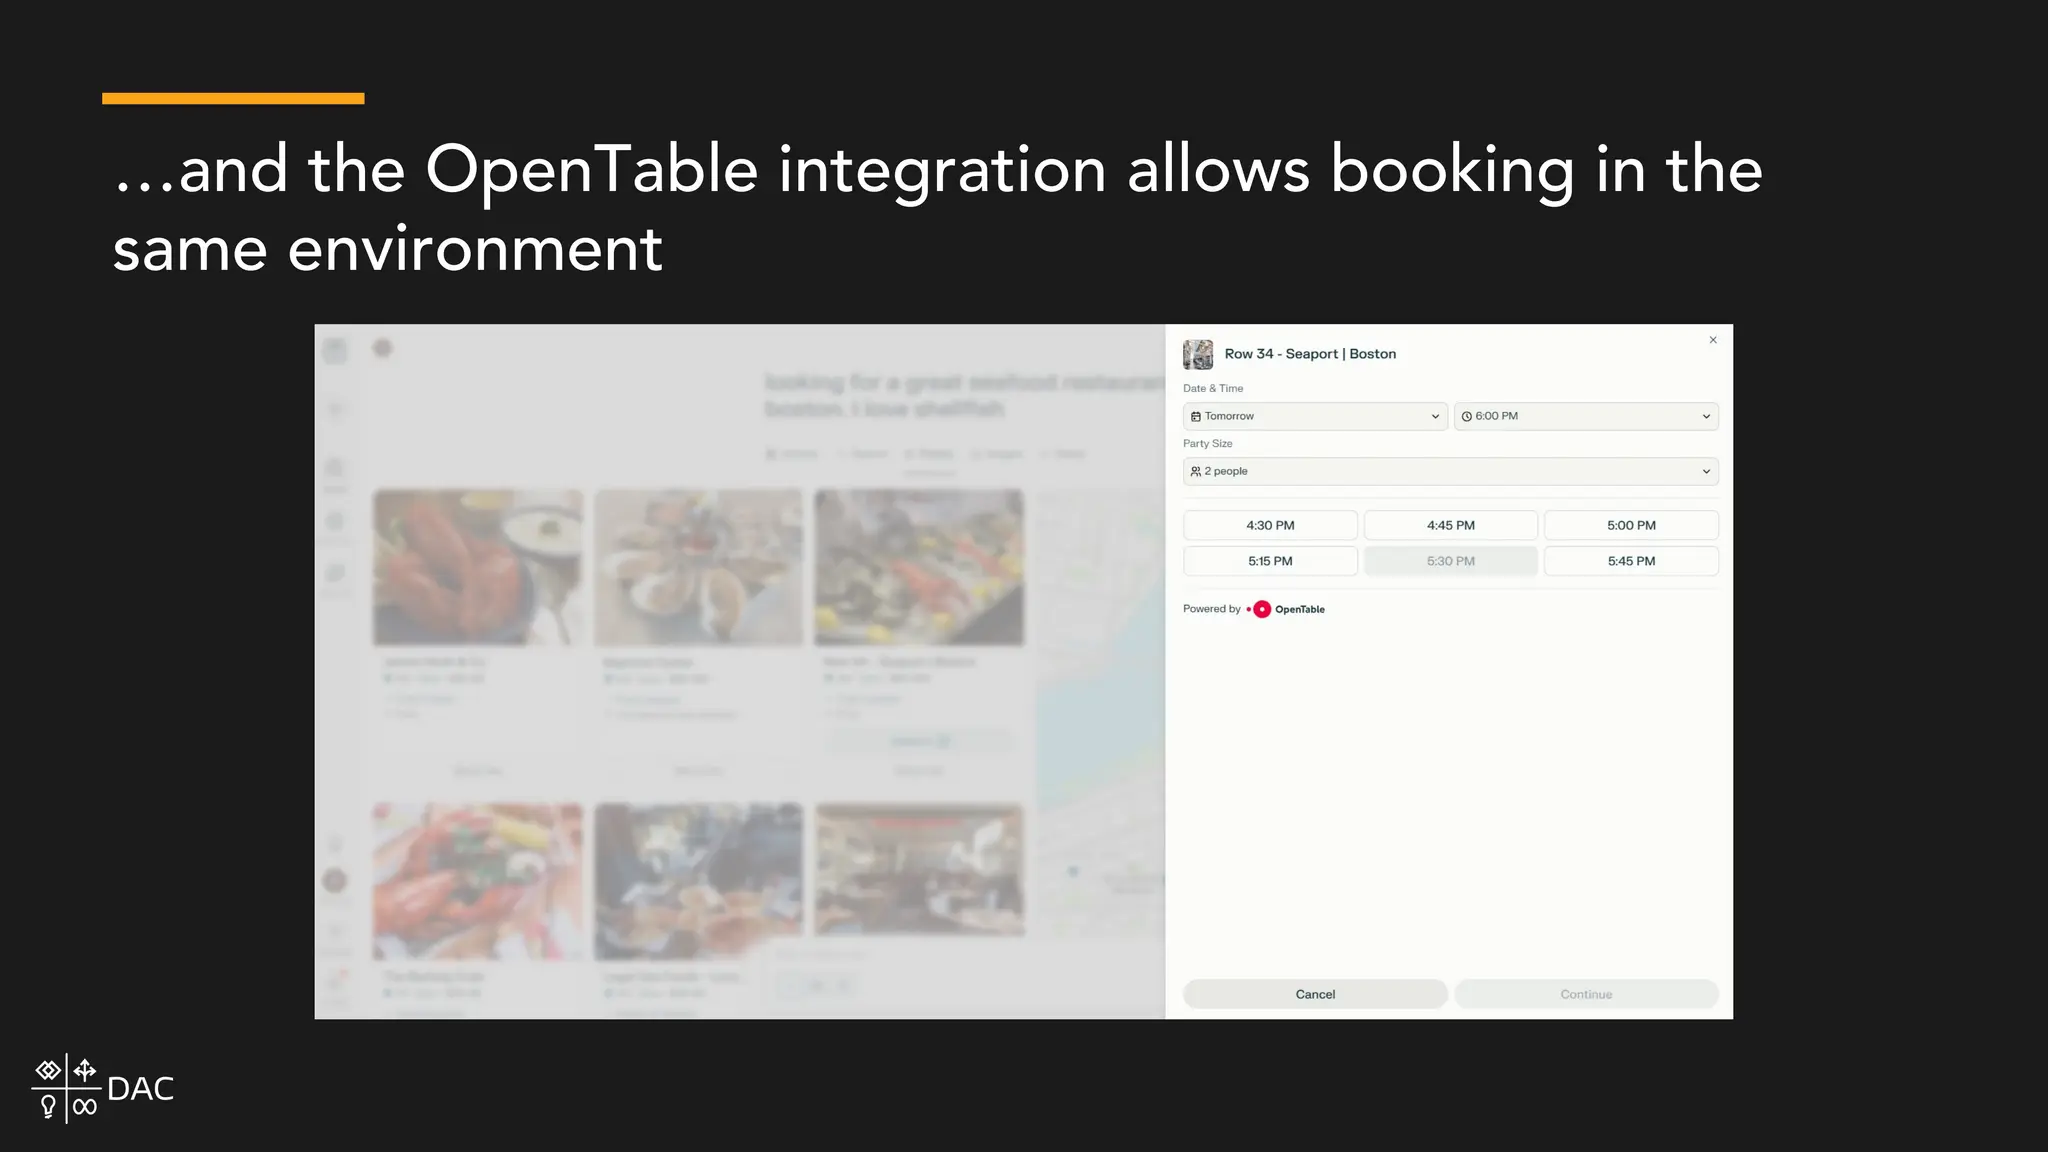Viewport: 2048px width, 1152px height.
Task: Close the Row 34 booking panel
Action: point(1713,340)
